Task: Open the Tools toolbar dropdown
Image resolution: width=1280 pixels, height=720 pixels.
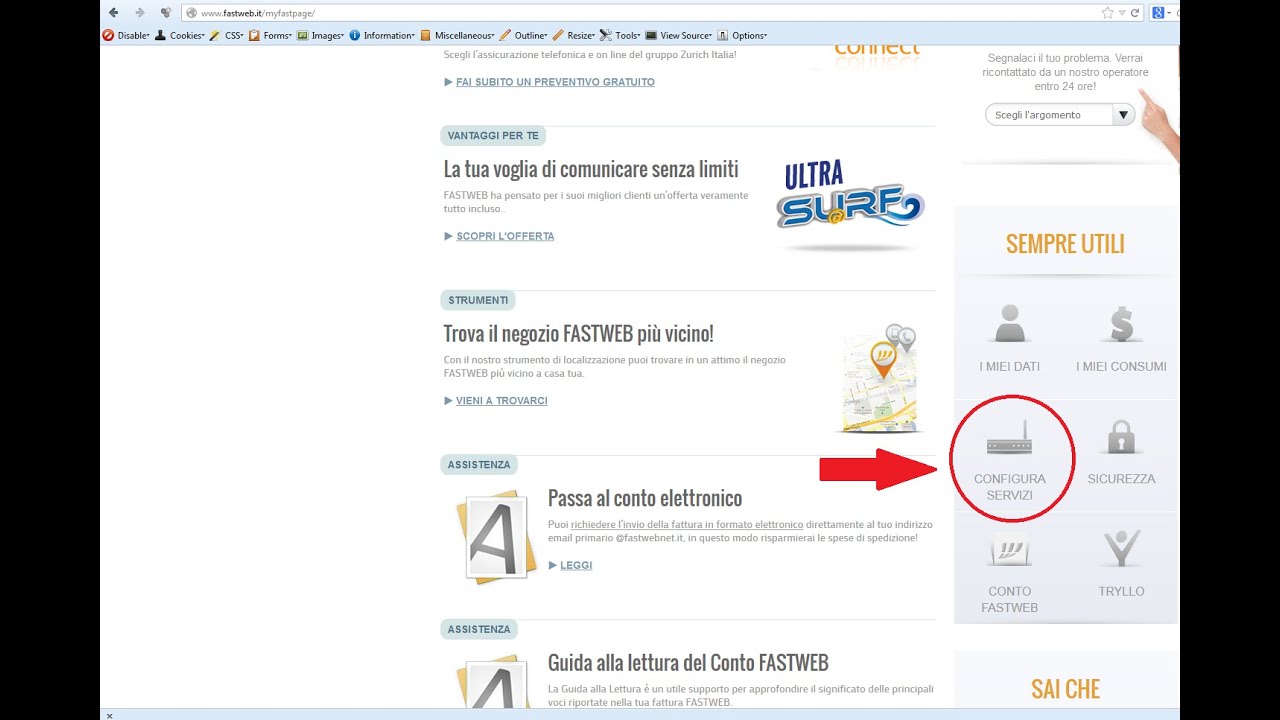Action: (620, 35)
